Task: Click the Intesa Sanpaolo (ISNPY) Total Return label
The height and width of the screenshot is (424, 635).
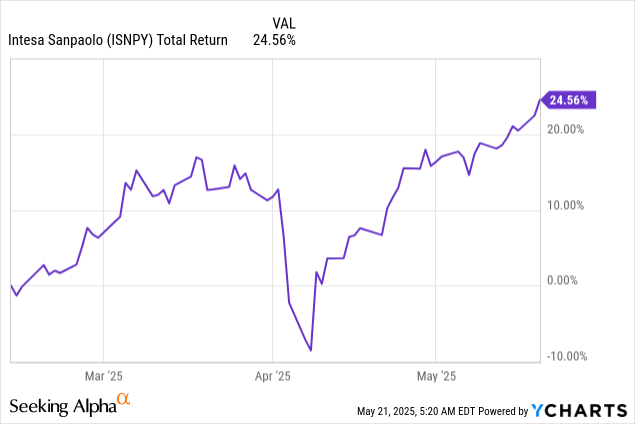Action: pos(117,41)
